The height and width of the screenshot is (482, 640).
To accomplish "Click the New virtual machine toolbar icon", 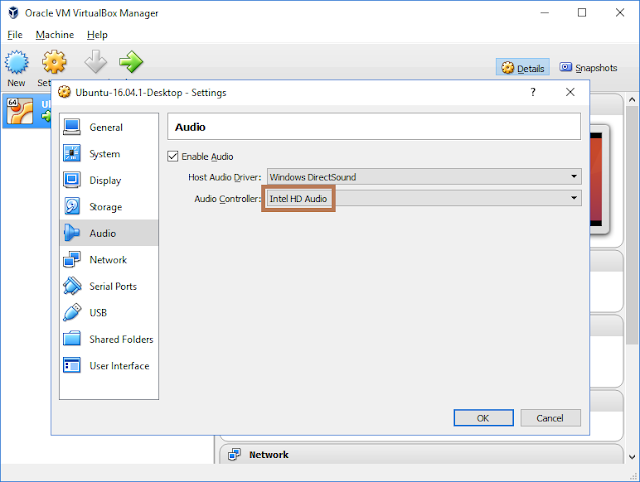I will (17, 62).
